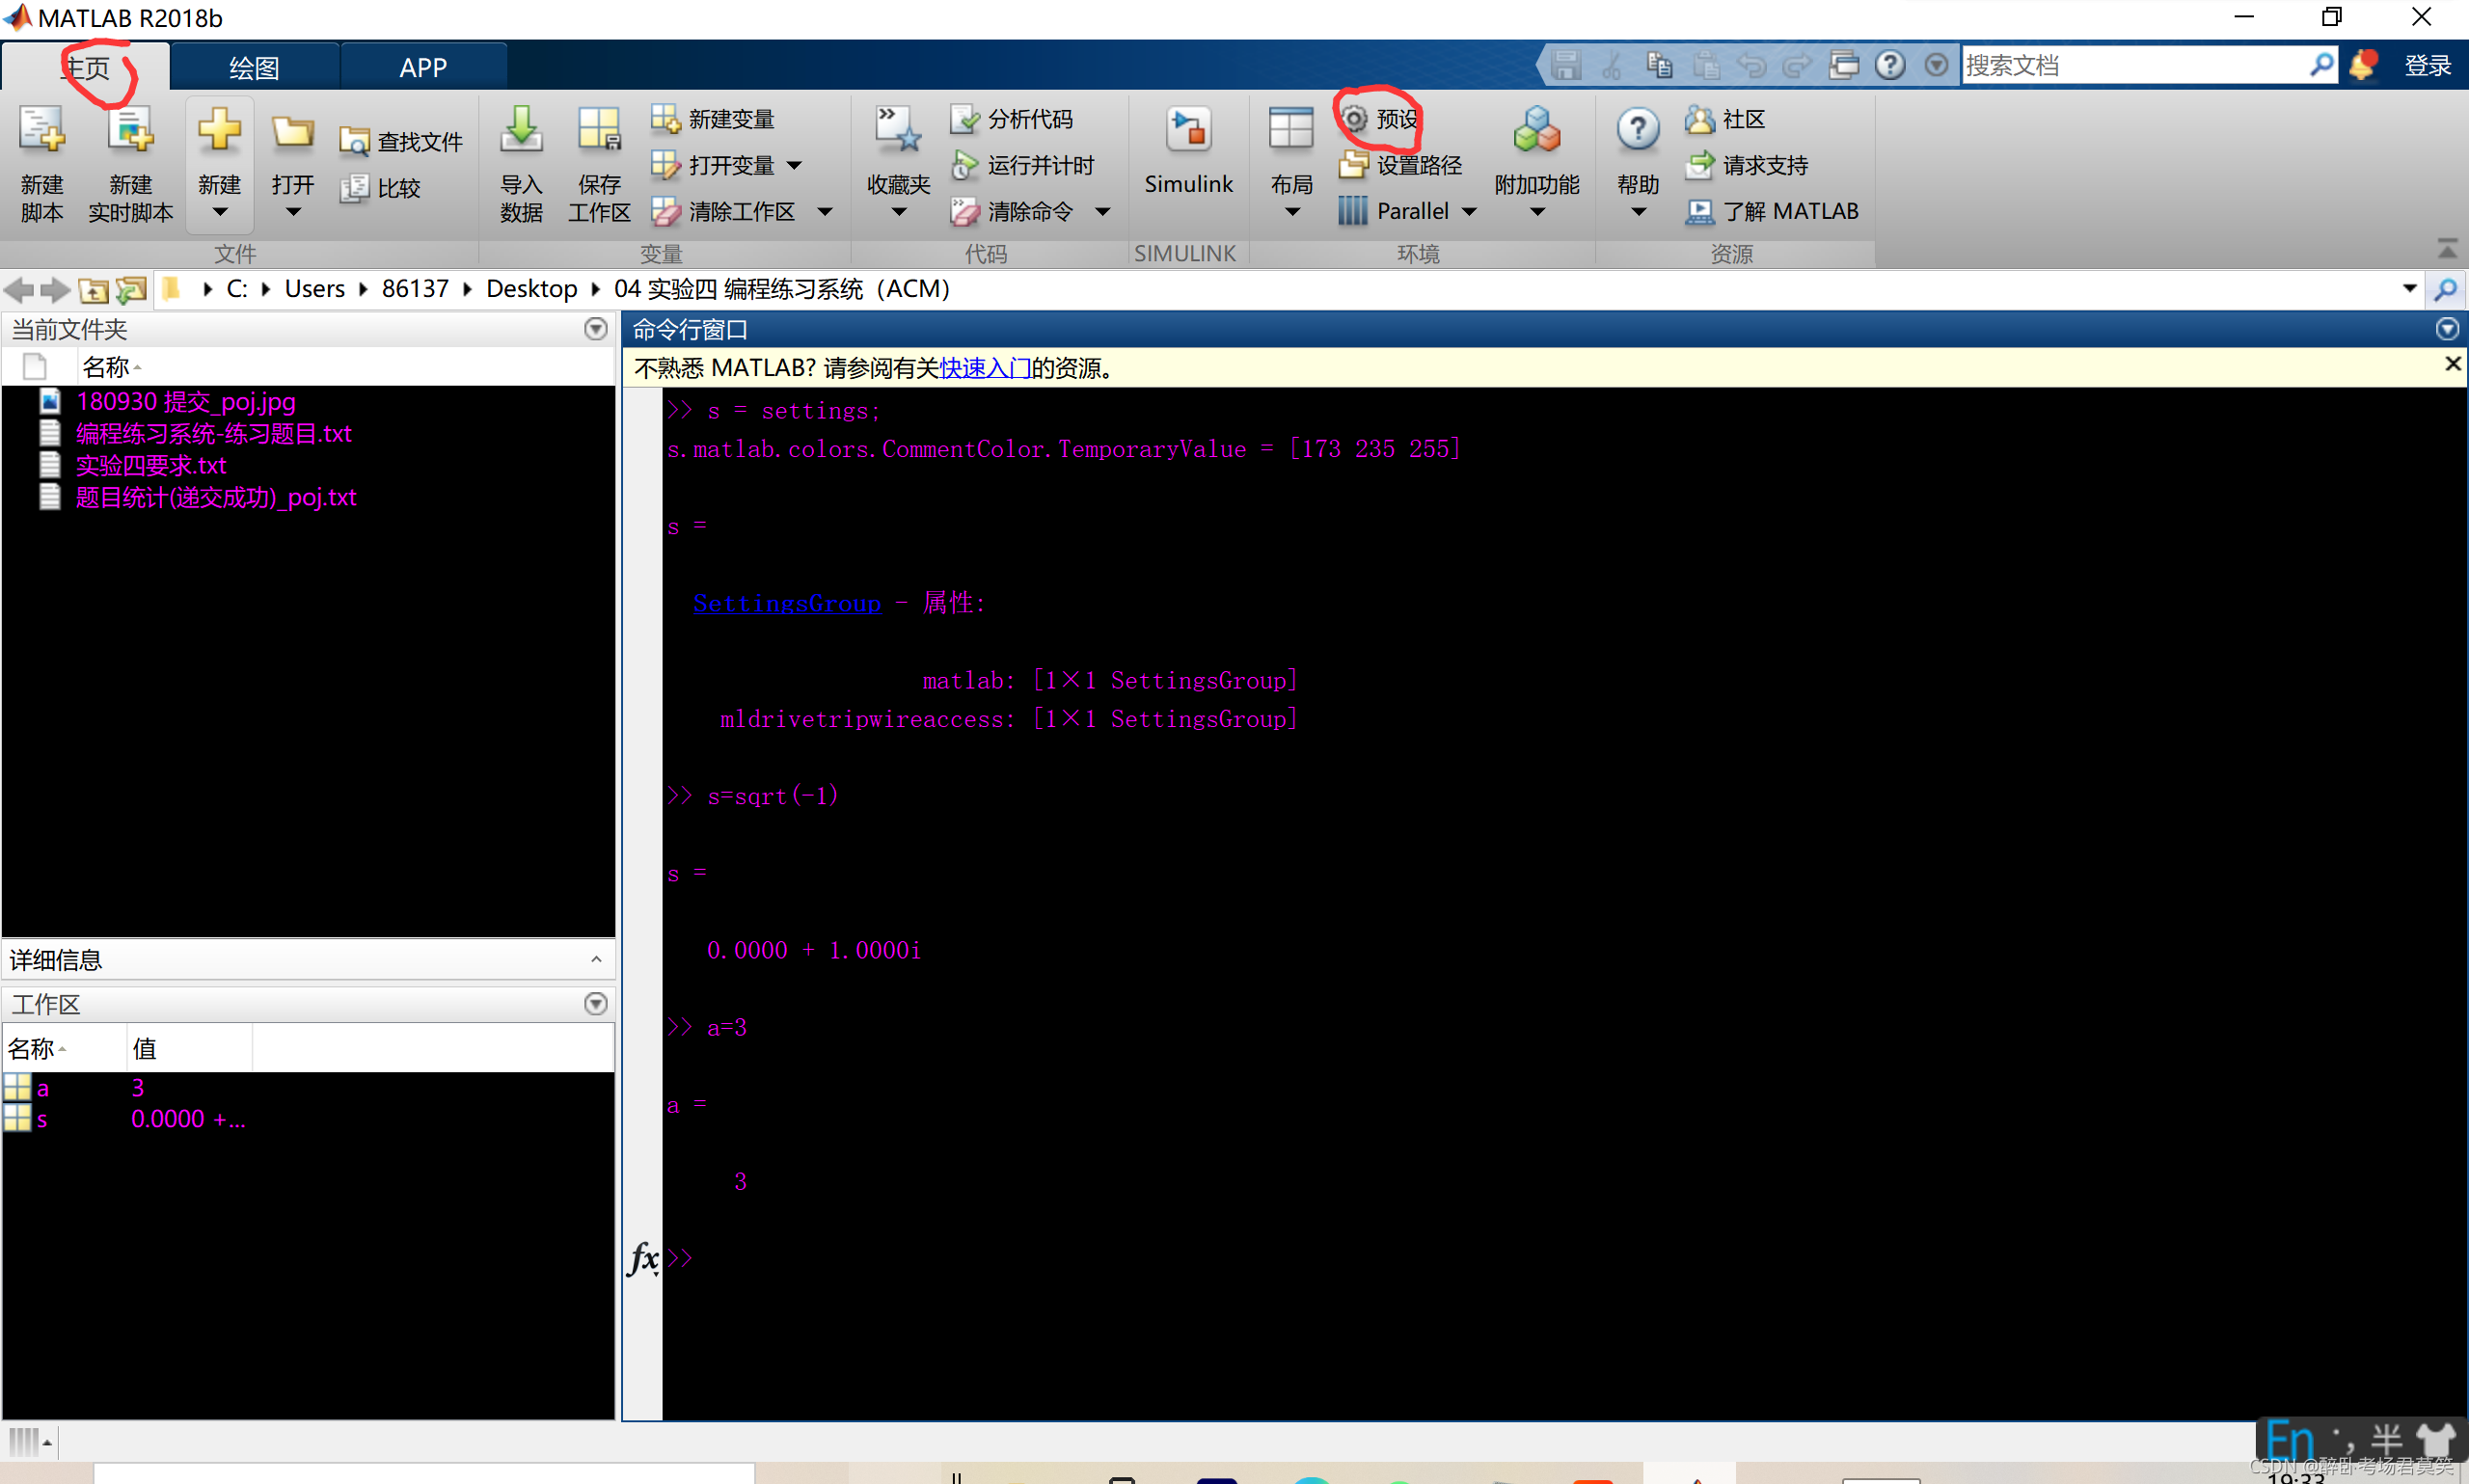
Task: Navigate forward in folder history
Action: 55,290
